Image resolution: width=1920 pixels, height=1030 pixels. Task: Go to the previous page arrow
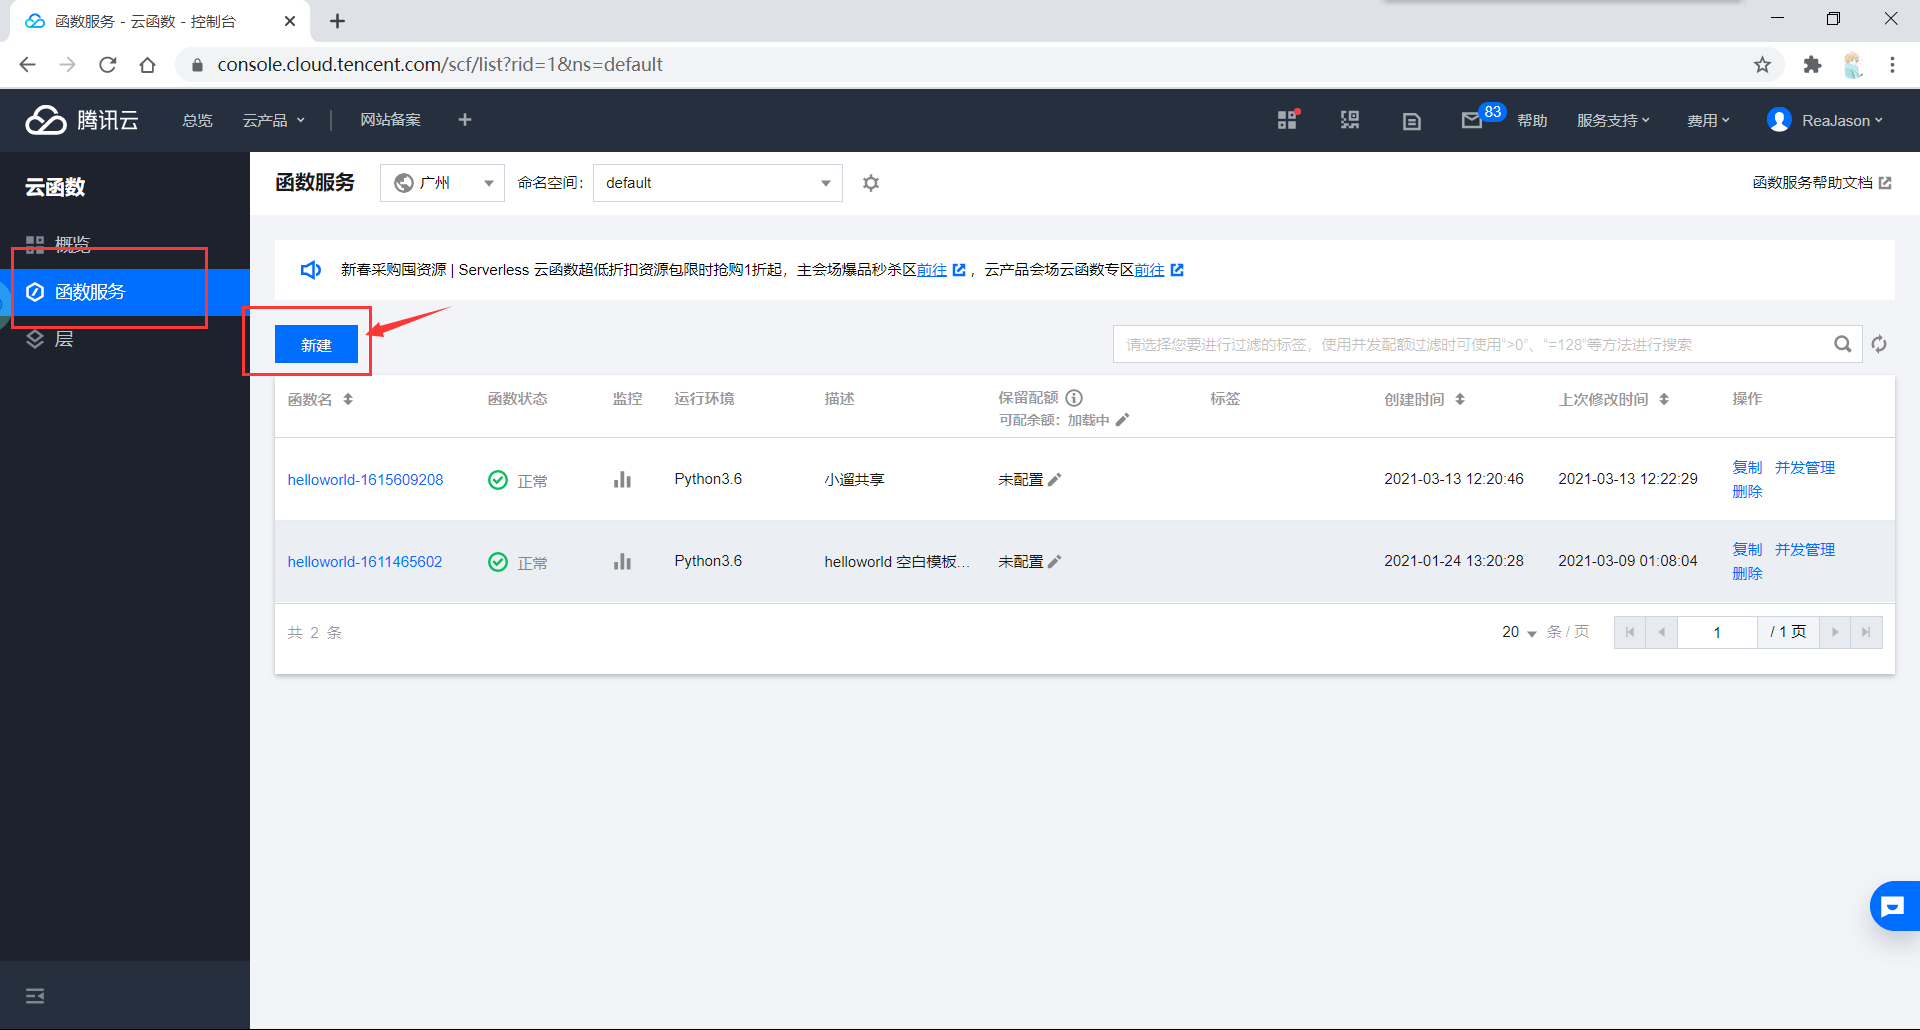point(1662,632)
